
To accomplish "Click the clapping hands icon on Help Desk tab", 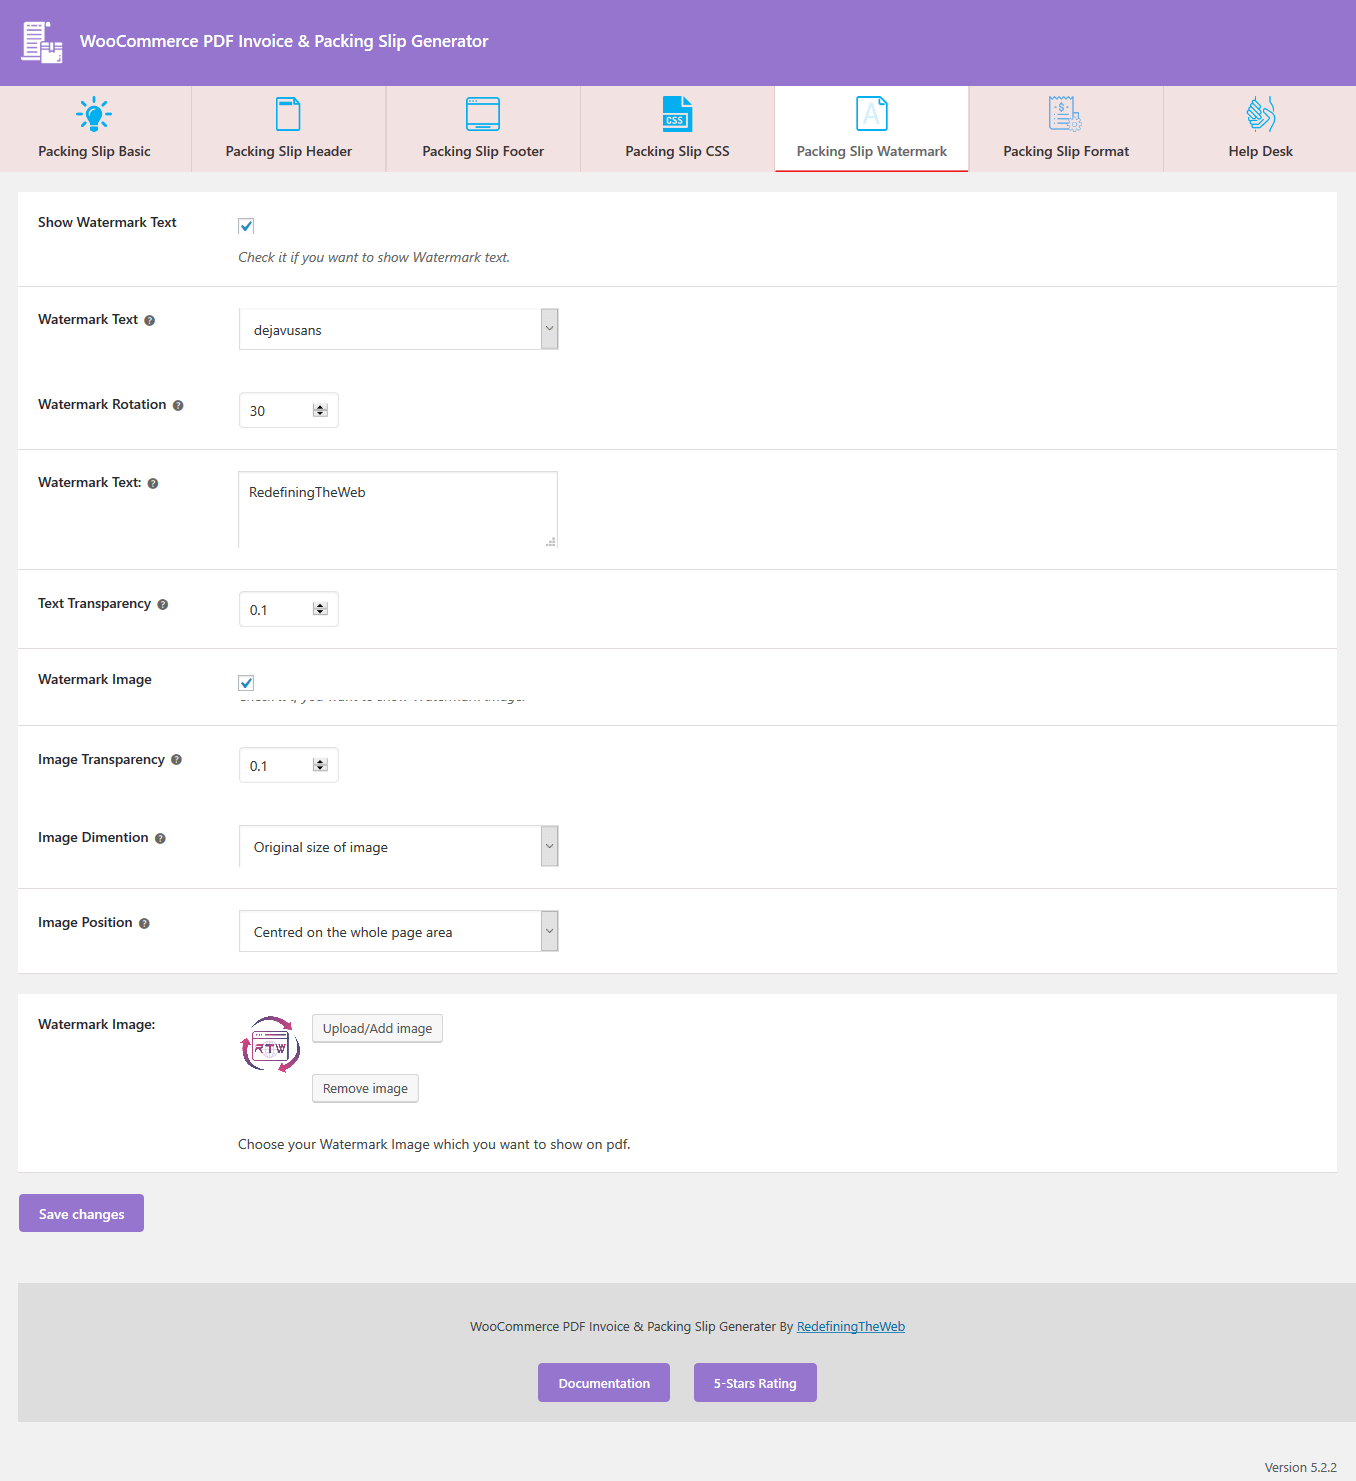I will (x=1259, y=114).
